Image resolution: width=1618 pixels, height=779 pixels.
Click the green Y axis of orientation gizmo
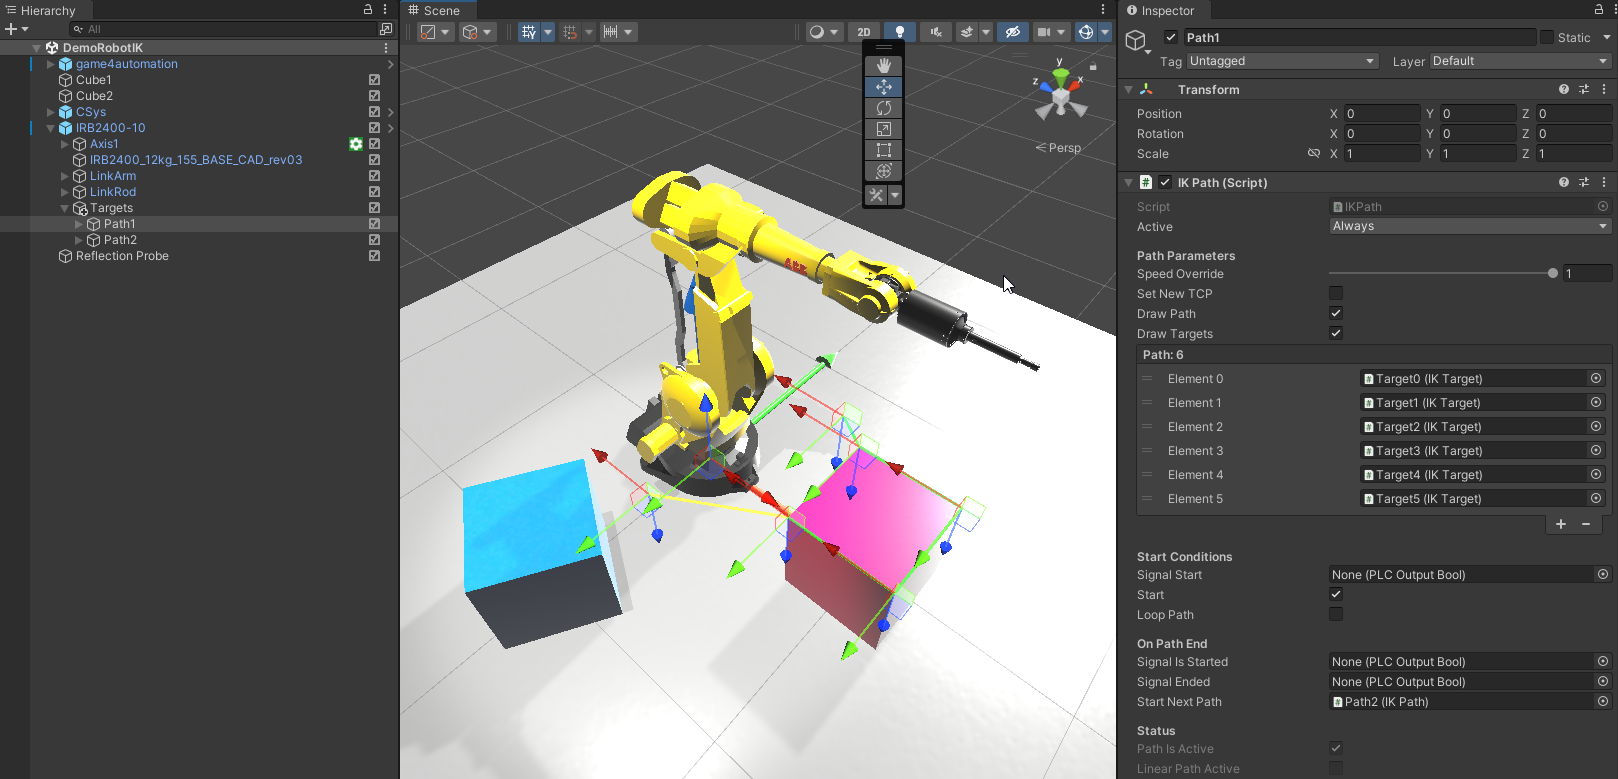[x=1061, y=76]
